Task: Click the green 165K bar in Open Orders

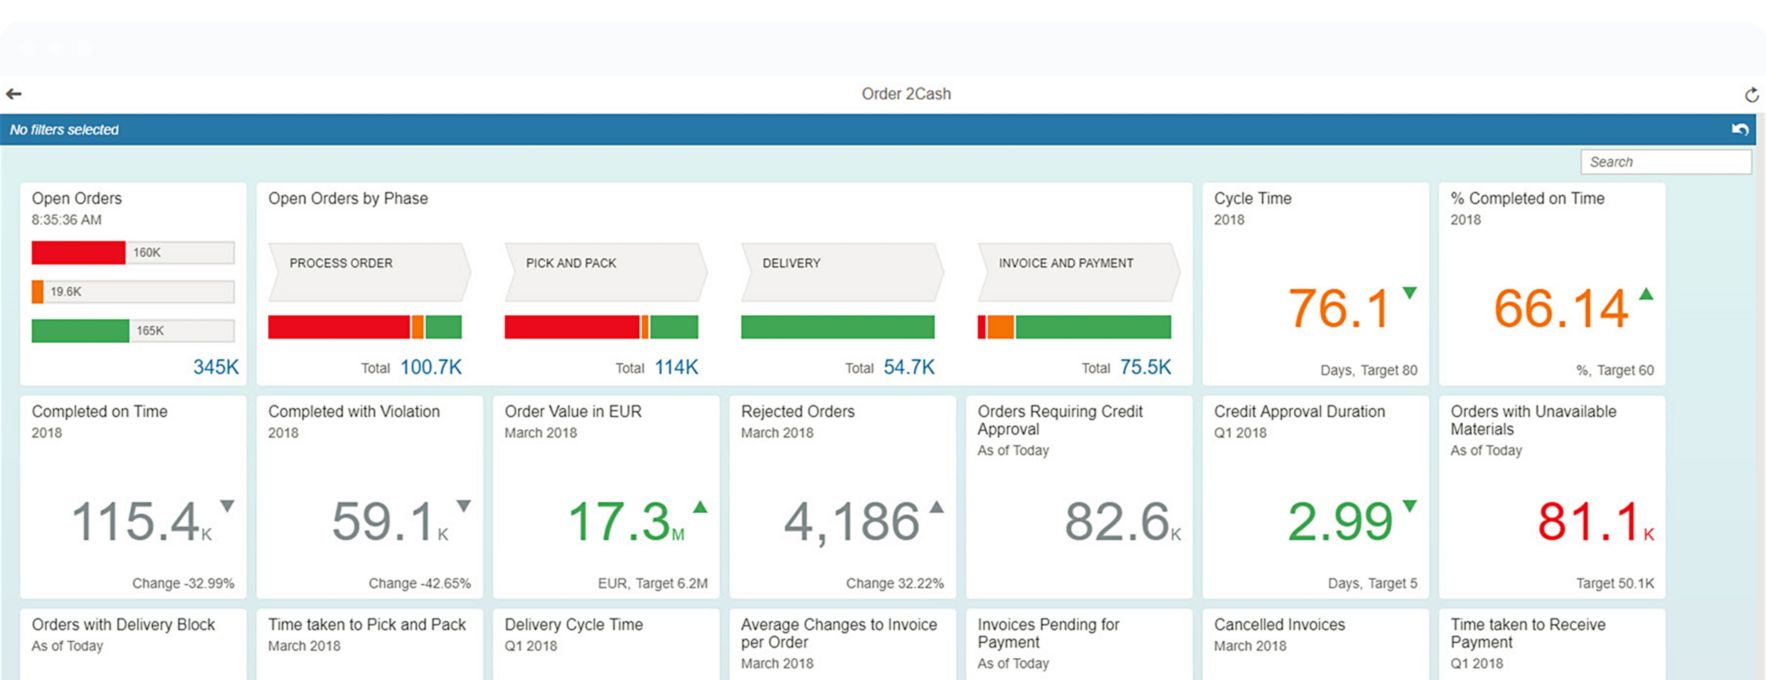Action: pyautogui.click(x=80, y=331)
